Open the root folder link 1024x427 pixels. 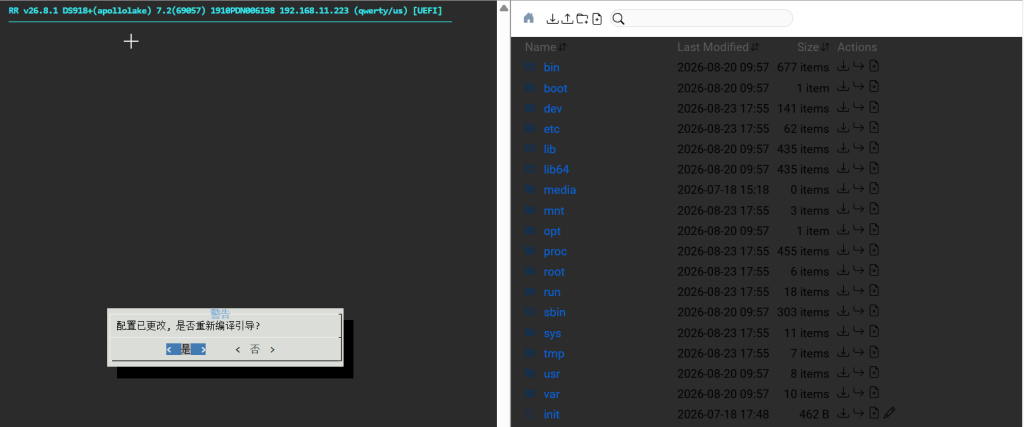tap(554, 272)
